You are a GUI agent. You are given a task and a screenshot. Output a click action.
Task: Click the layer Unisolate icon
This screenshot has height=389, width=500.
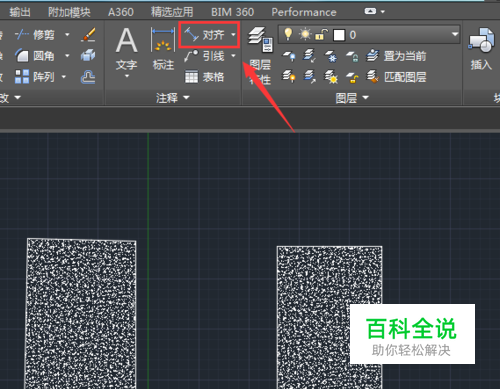click(x=309, y=77)
